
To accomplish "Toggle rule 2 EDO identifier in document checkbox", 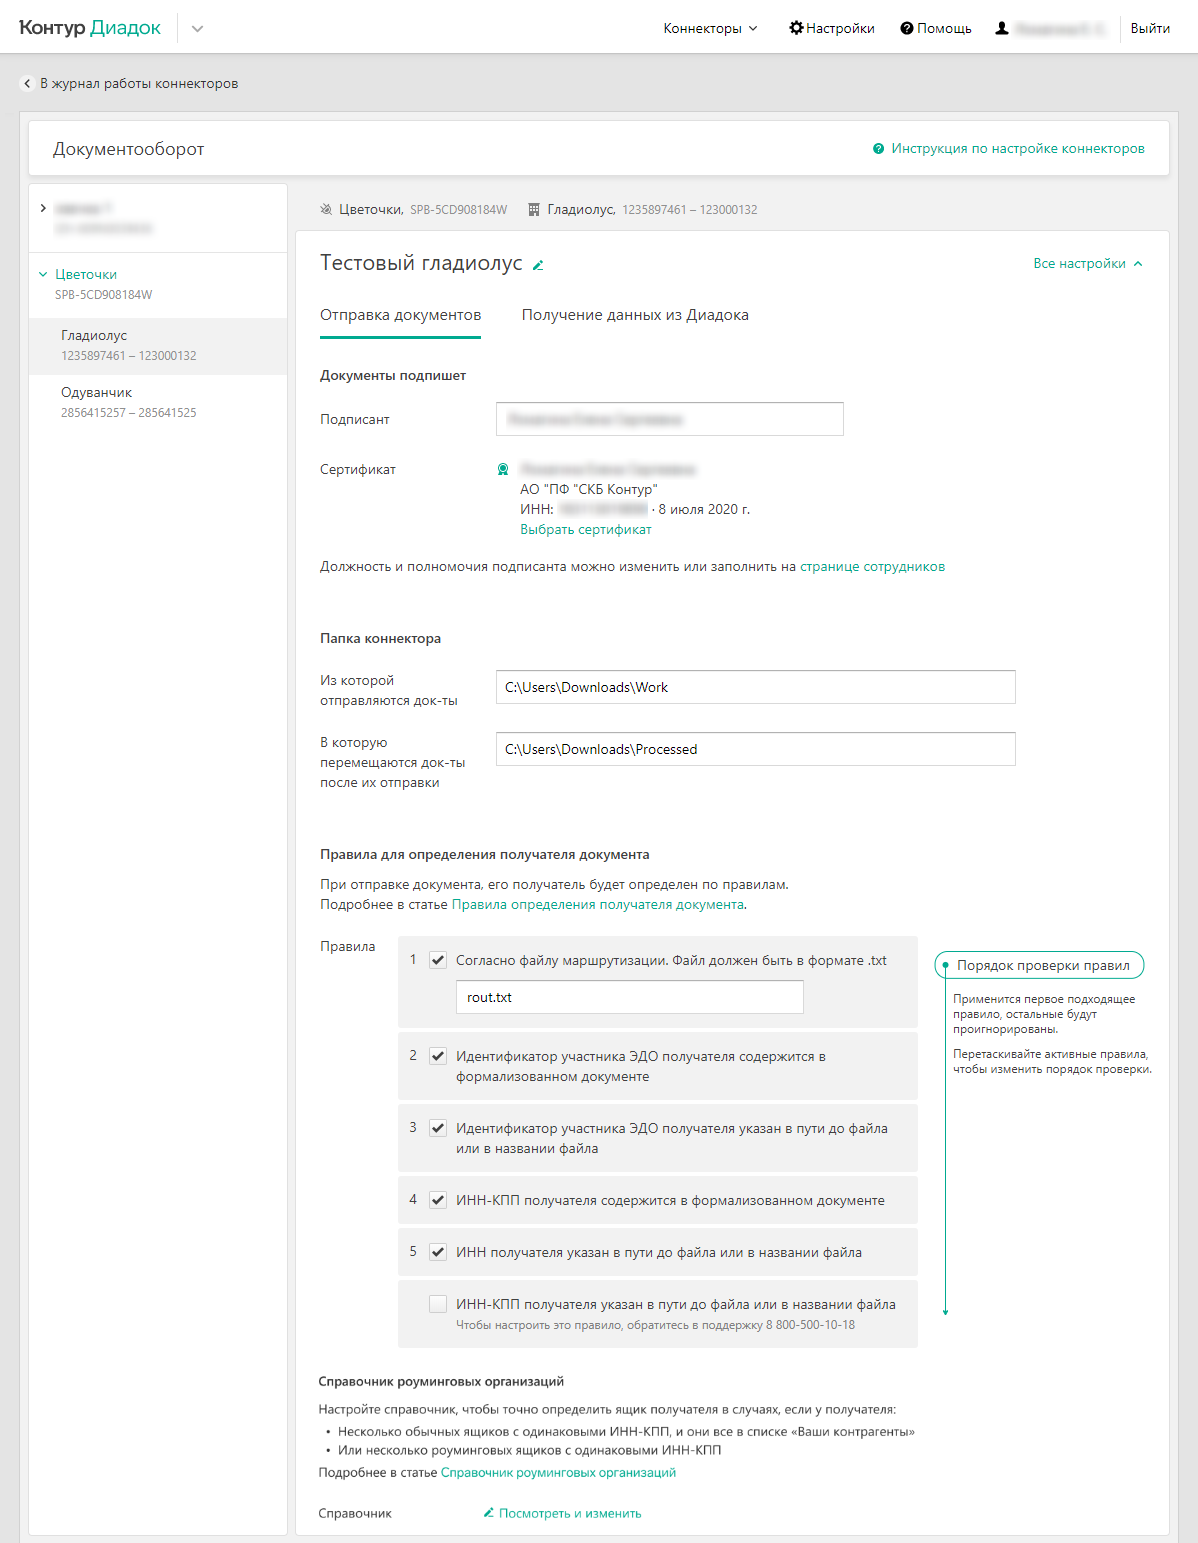I will click(438, 1056).
